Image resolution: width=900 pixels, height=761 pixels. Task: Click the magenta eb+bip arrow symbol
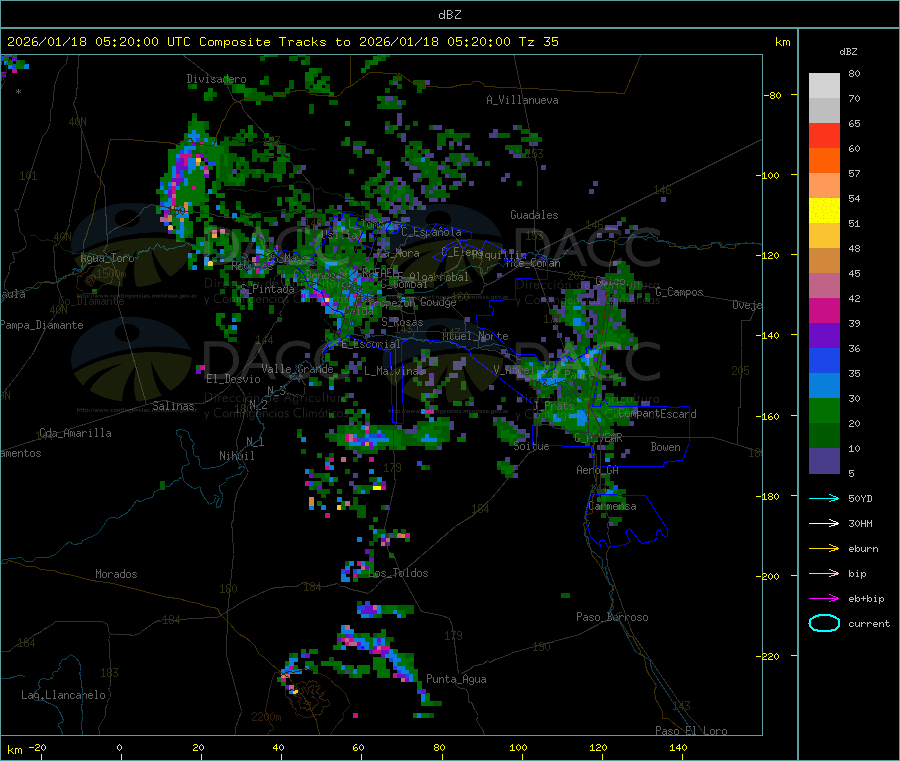pyautogui.click(x=824, y=599)
